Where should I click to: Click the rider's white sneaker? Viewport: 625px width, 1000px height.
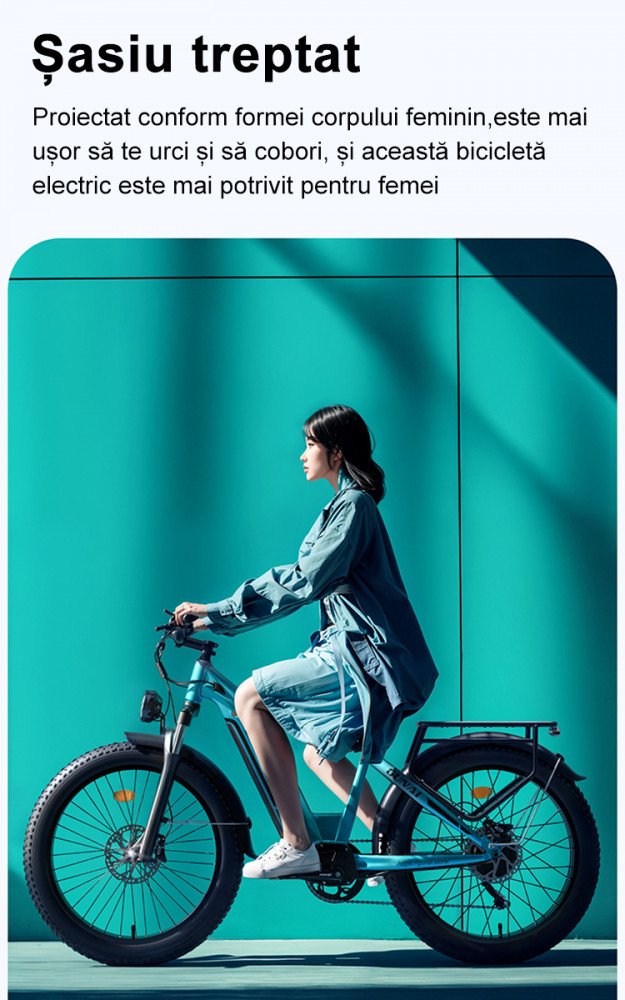click(x=281, y=858)
